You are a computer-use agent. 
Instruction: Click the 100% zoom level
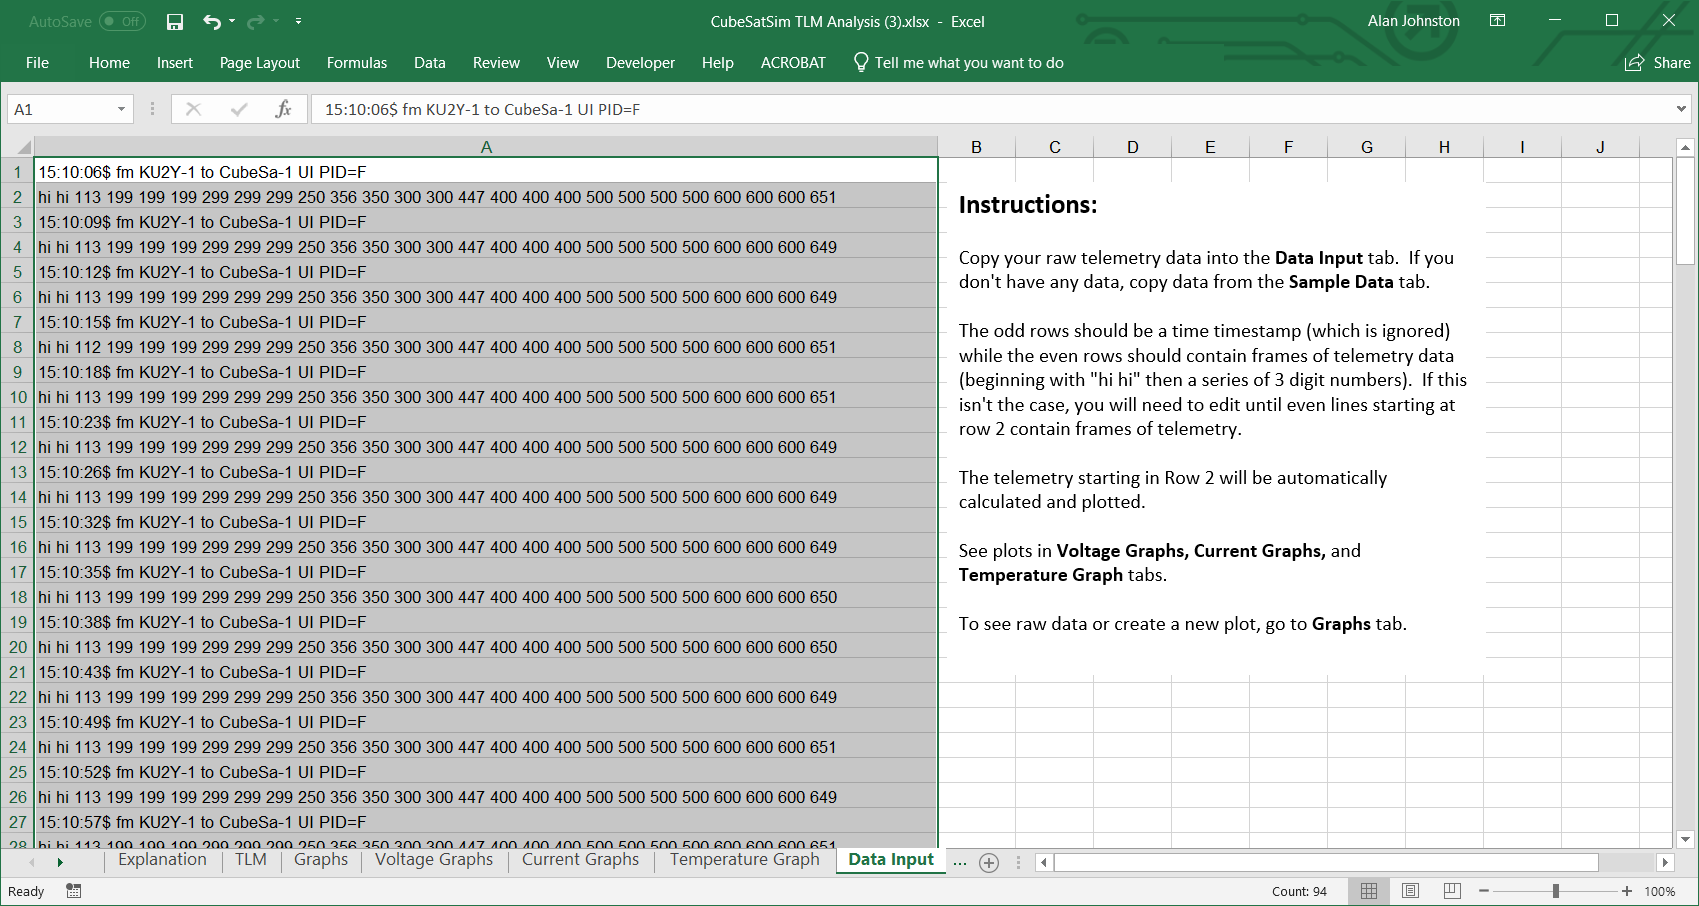coord(1660,891)
